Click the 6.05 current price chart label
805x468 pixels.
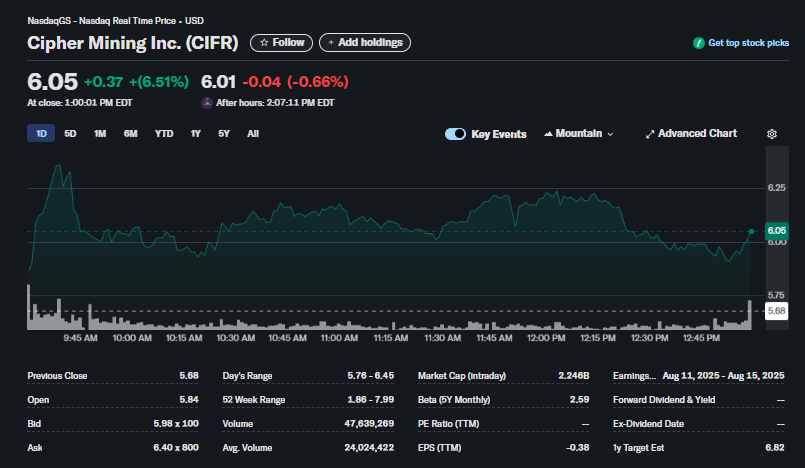click(777, 230)
